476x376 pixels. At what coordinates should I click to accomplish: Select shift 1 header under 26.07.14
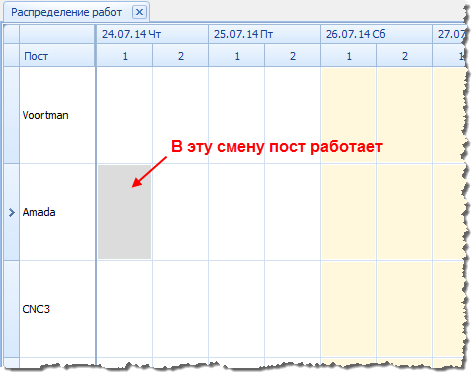[x=349, y=56]
